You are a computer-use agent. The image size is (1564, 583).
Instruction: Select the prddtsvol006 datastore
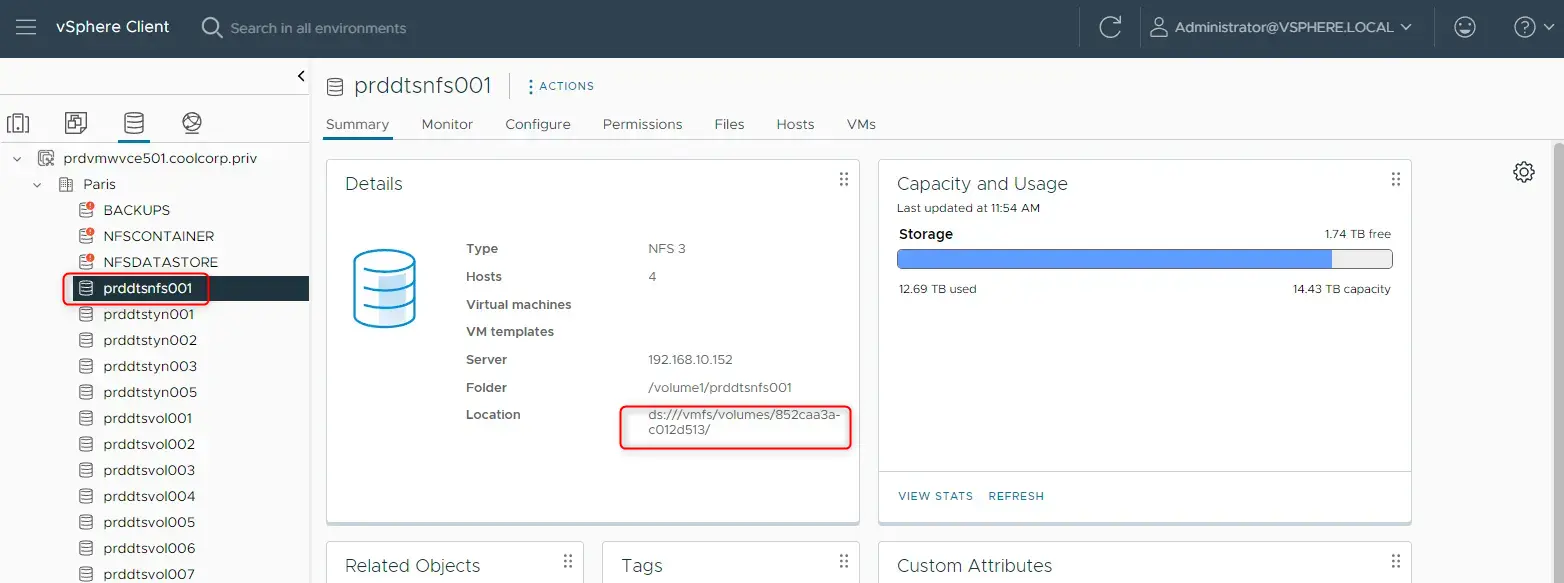[x=149, y=548]
